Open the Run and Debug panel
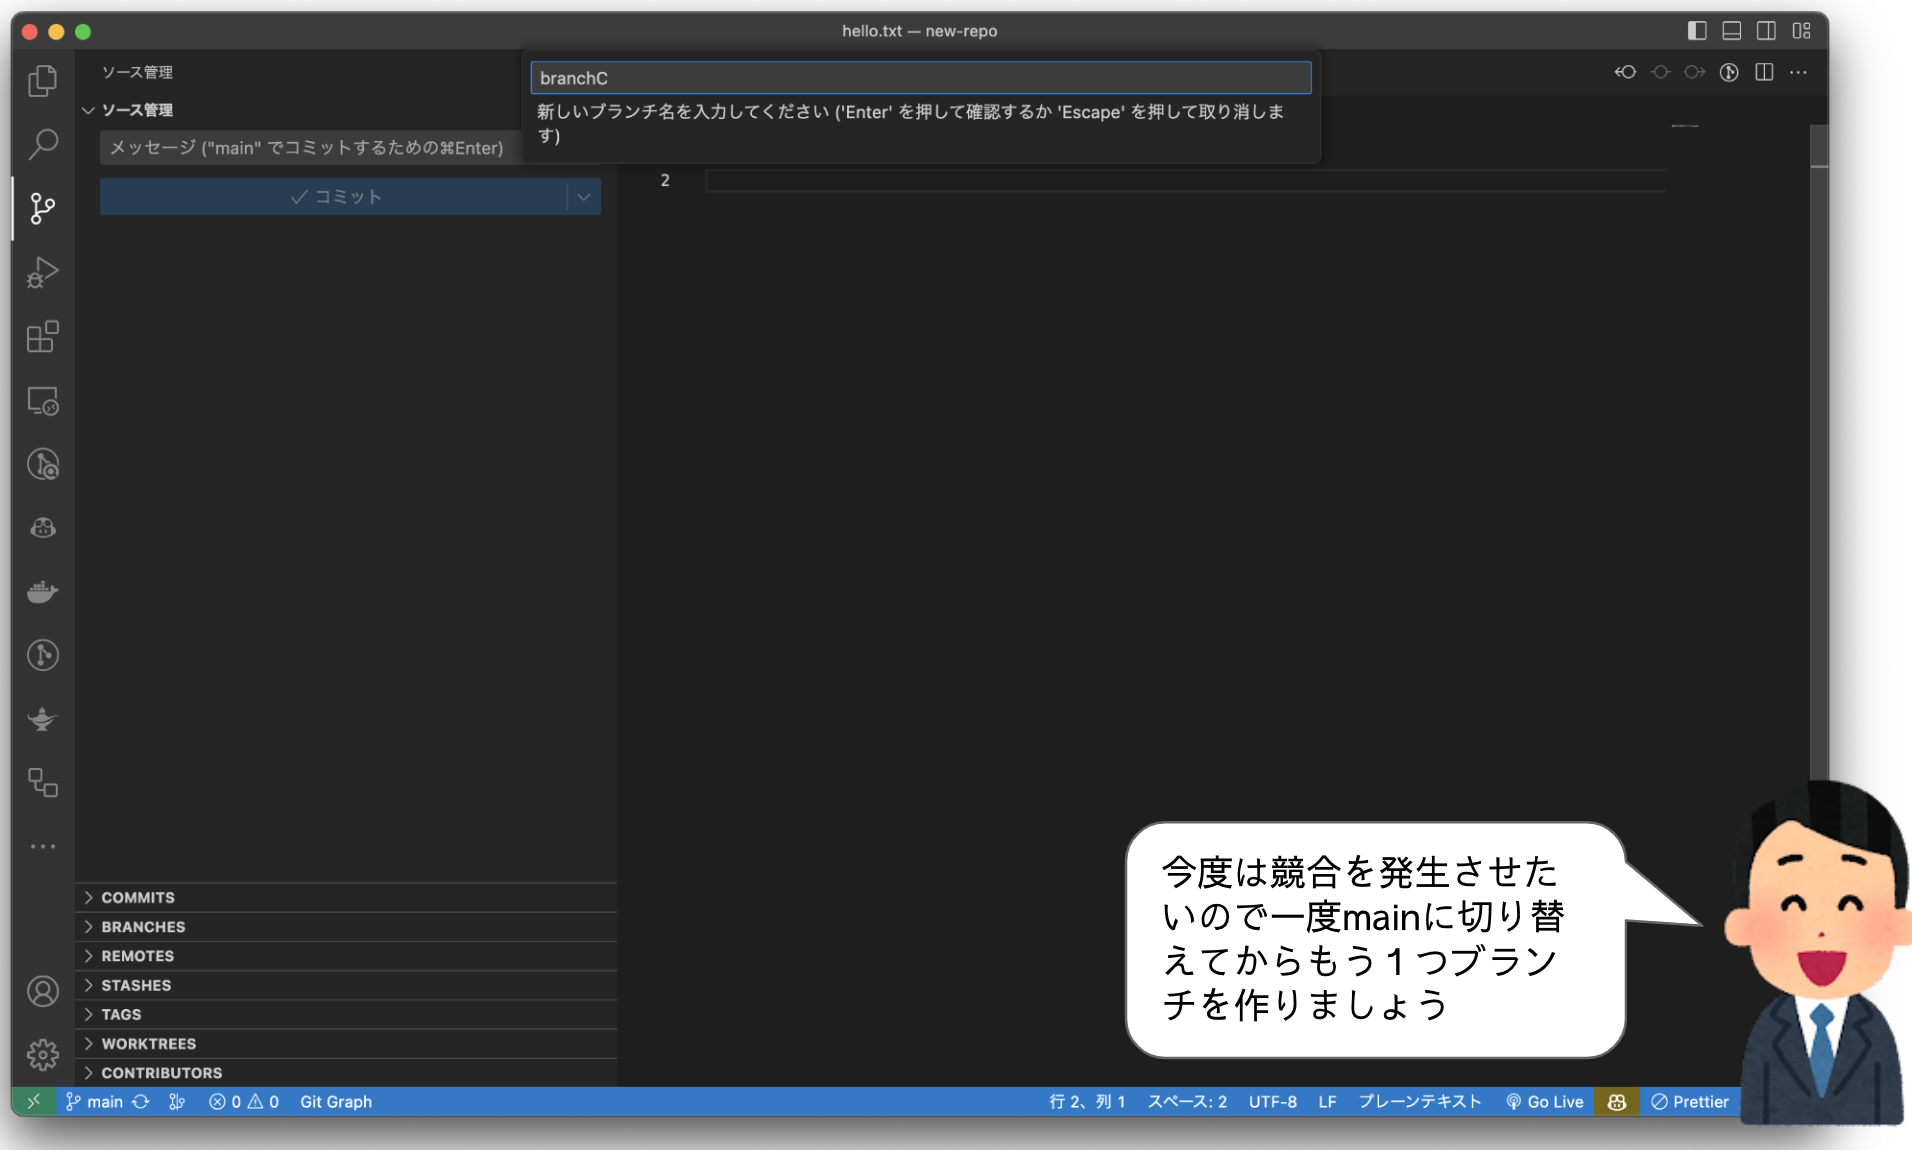 pos(43,272)
